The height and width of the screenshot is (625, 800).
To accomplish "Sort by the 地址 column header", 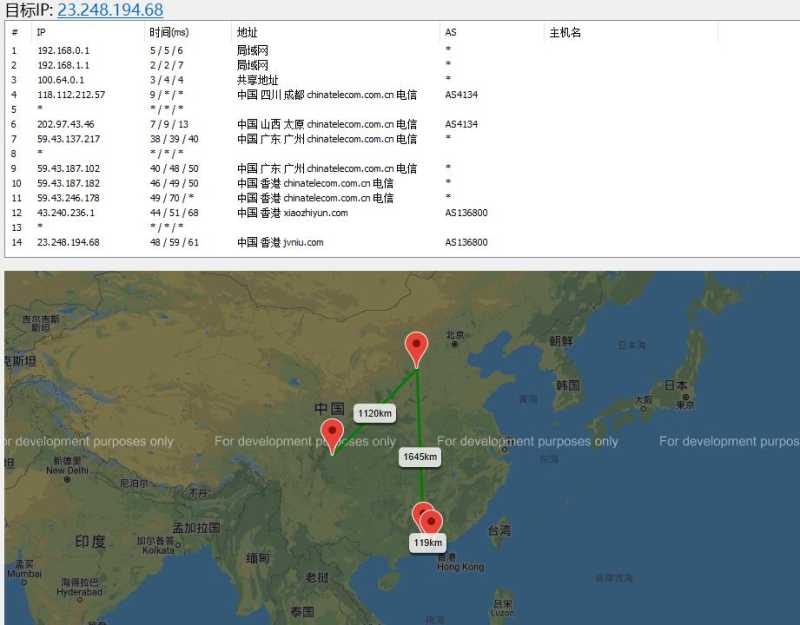I will [247, 33].
